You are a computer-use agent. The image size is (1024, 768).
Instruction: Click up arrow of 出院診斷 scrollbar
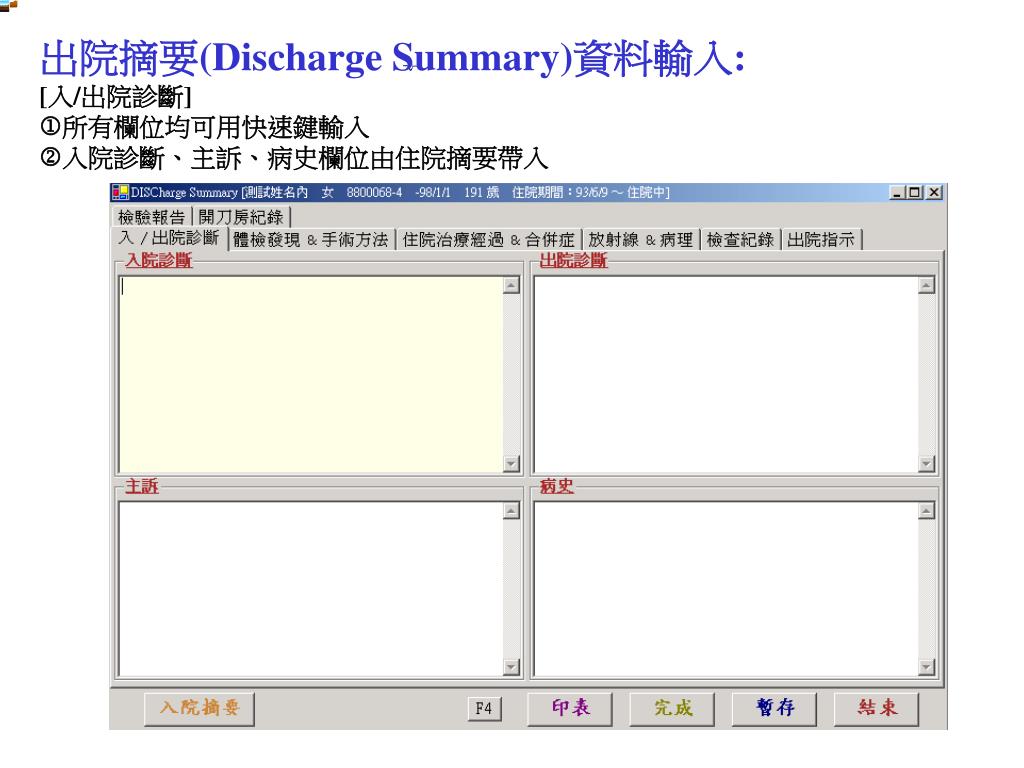pos(926,285)
